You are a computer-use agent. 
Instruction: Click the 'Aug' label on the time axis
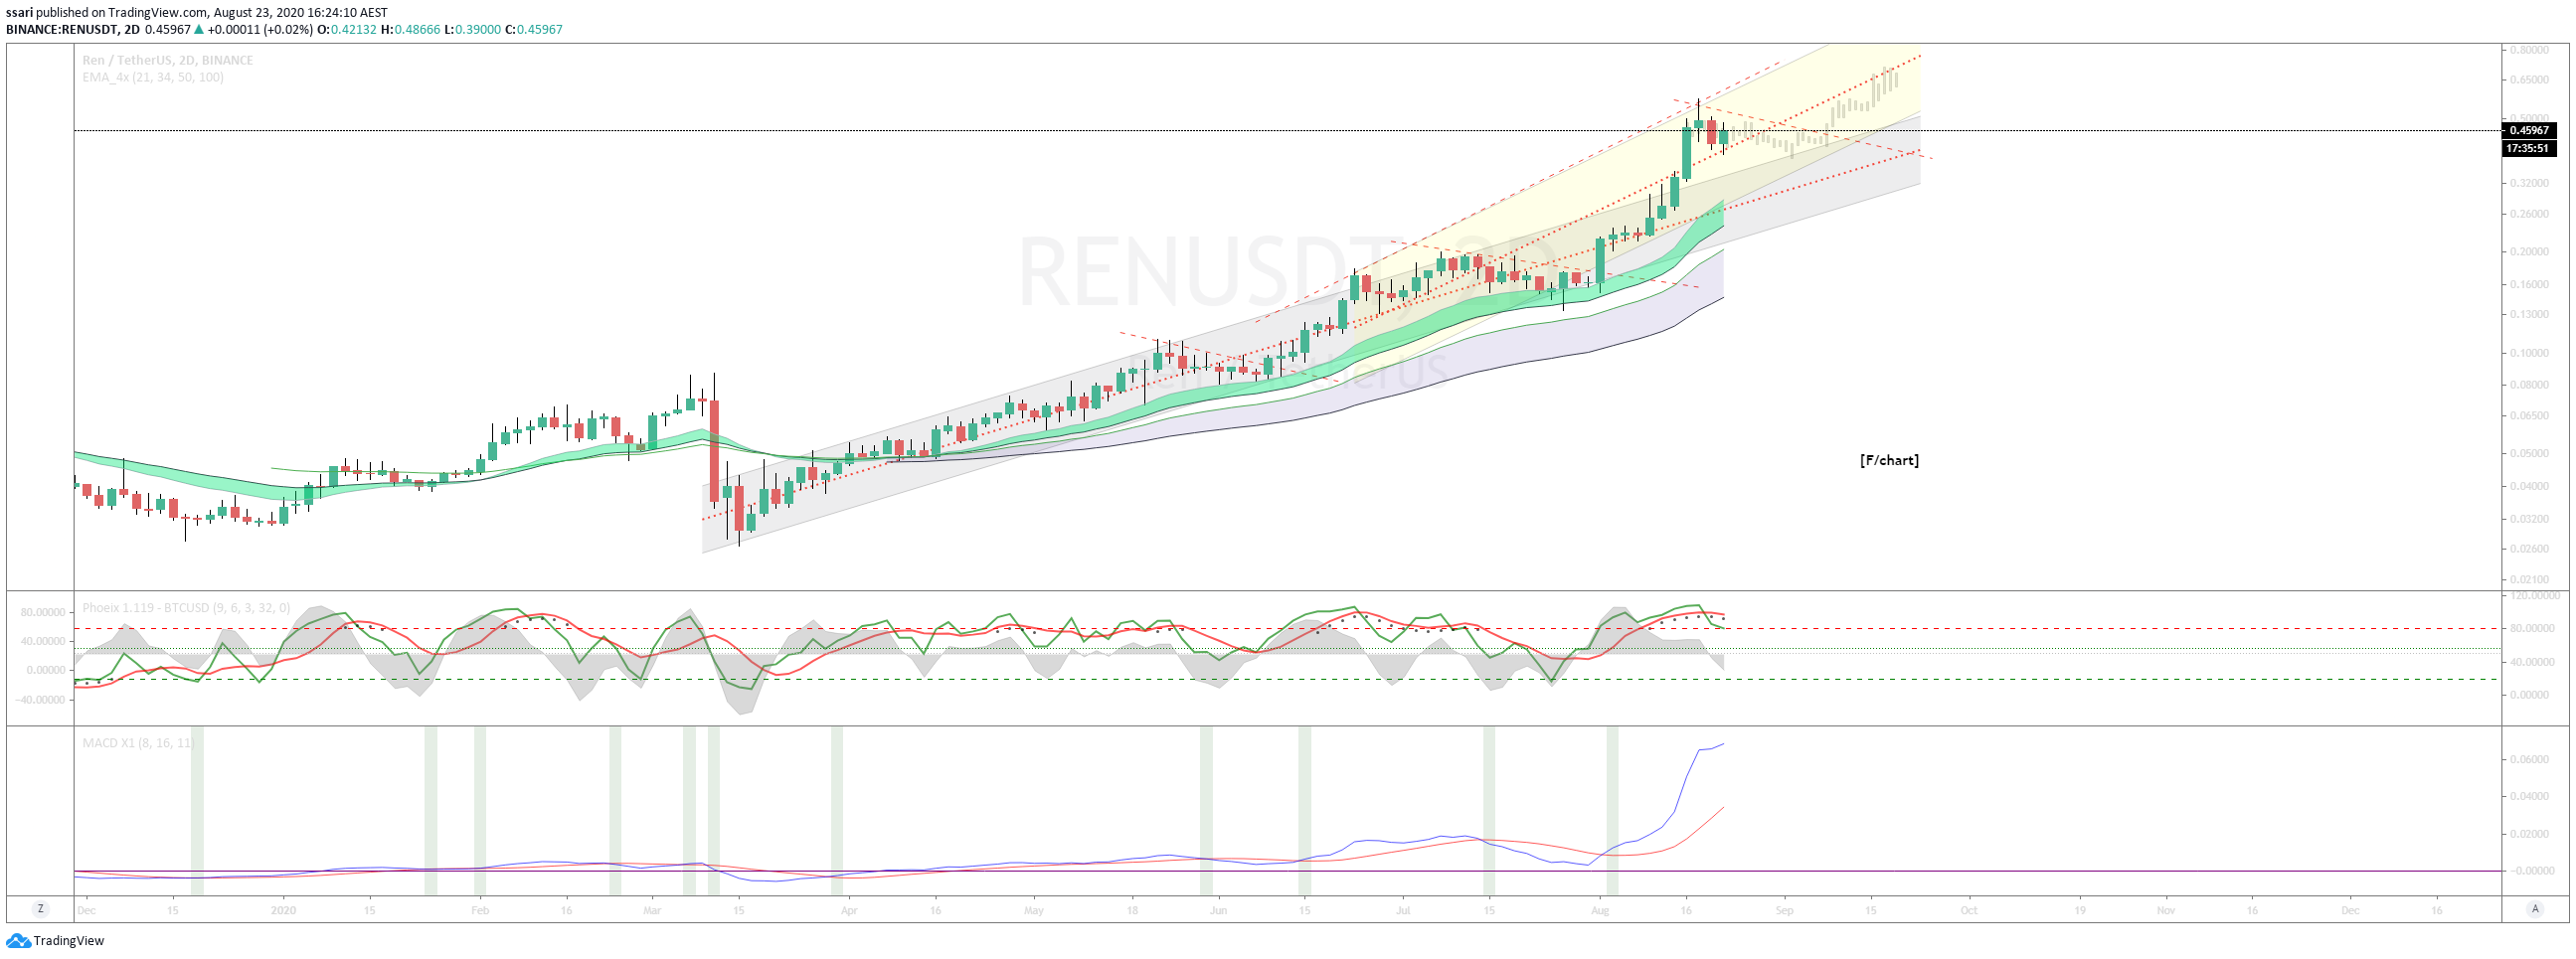pyautogui.click(x=1600, y=911)
